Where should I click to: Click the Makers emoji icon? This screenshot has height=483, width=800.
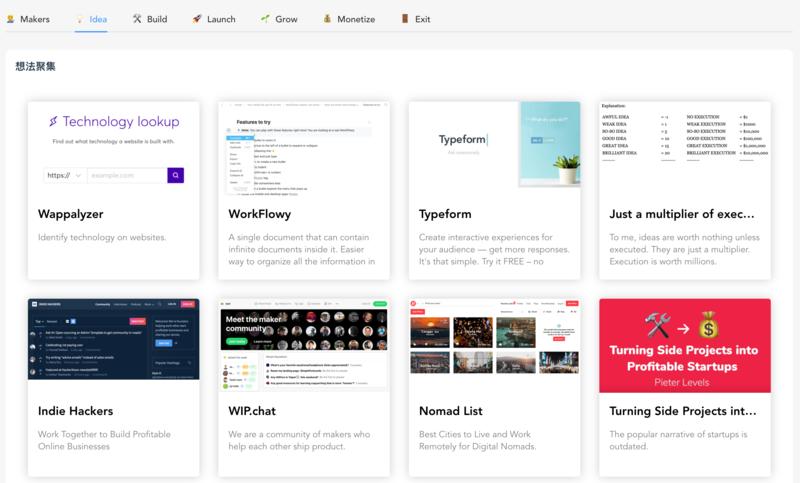(x=10, y=18)
